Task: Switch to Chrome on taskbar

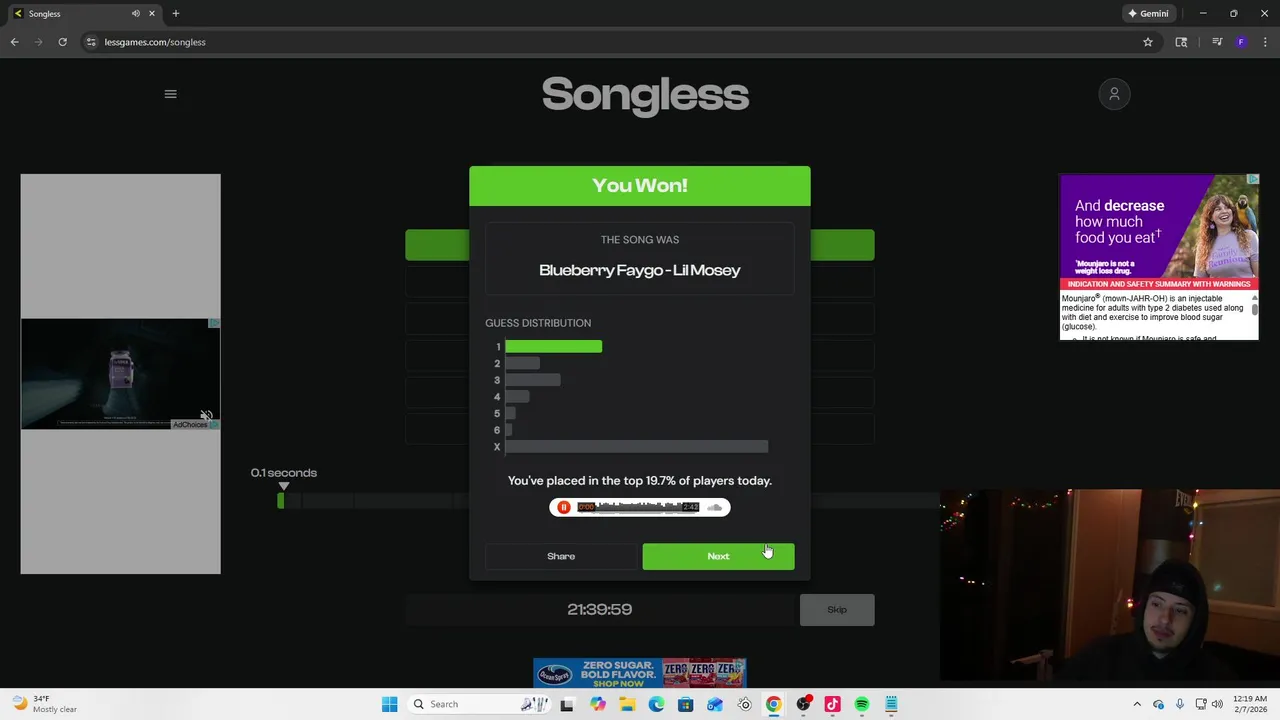Action: pyautogui.click(x=773, y=704)
